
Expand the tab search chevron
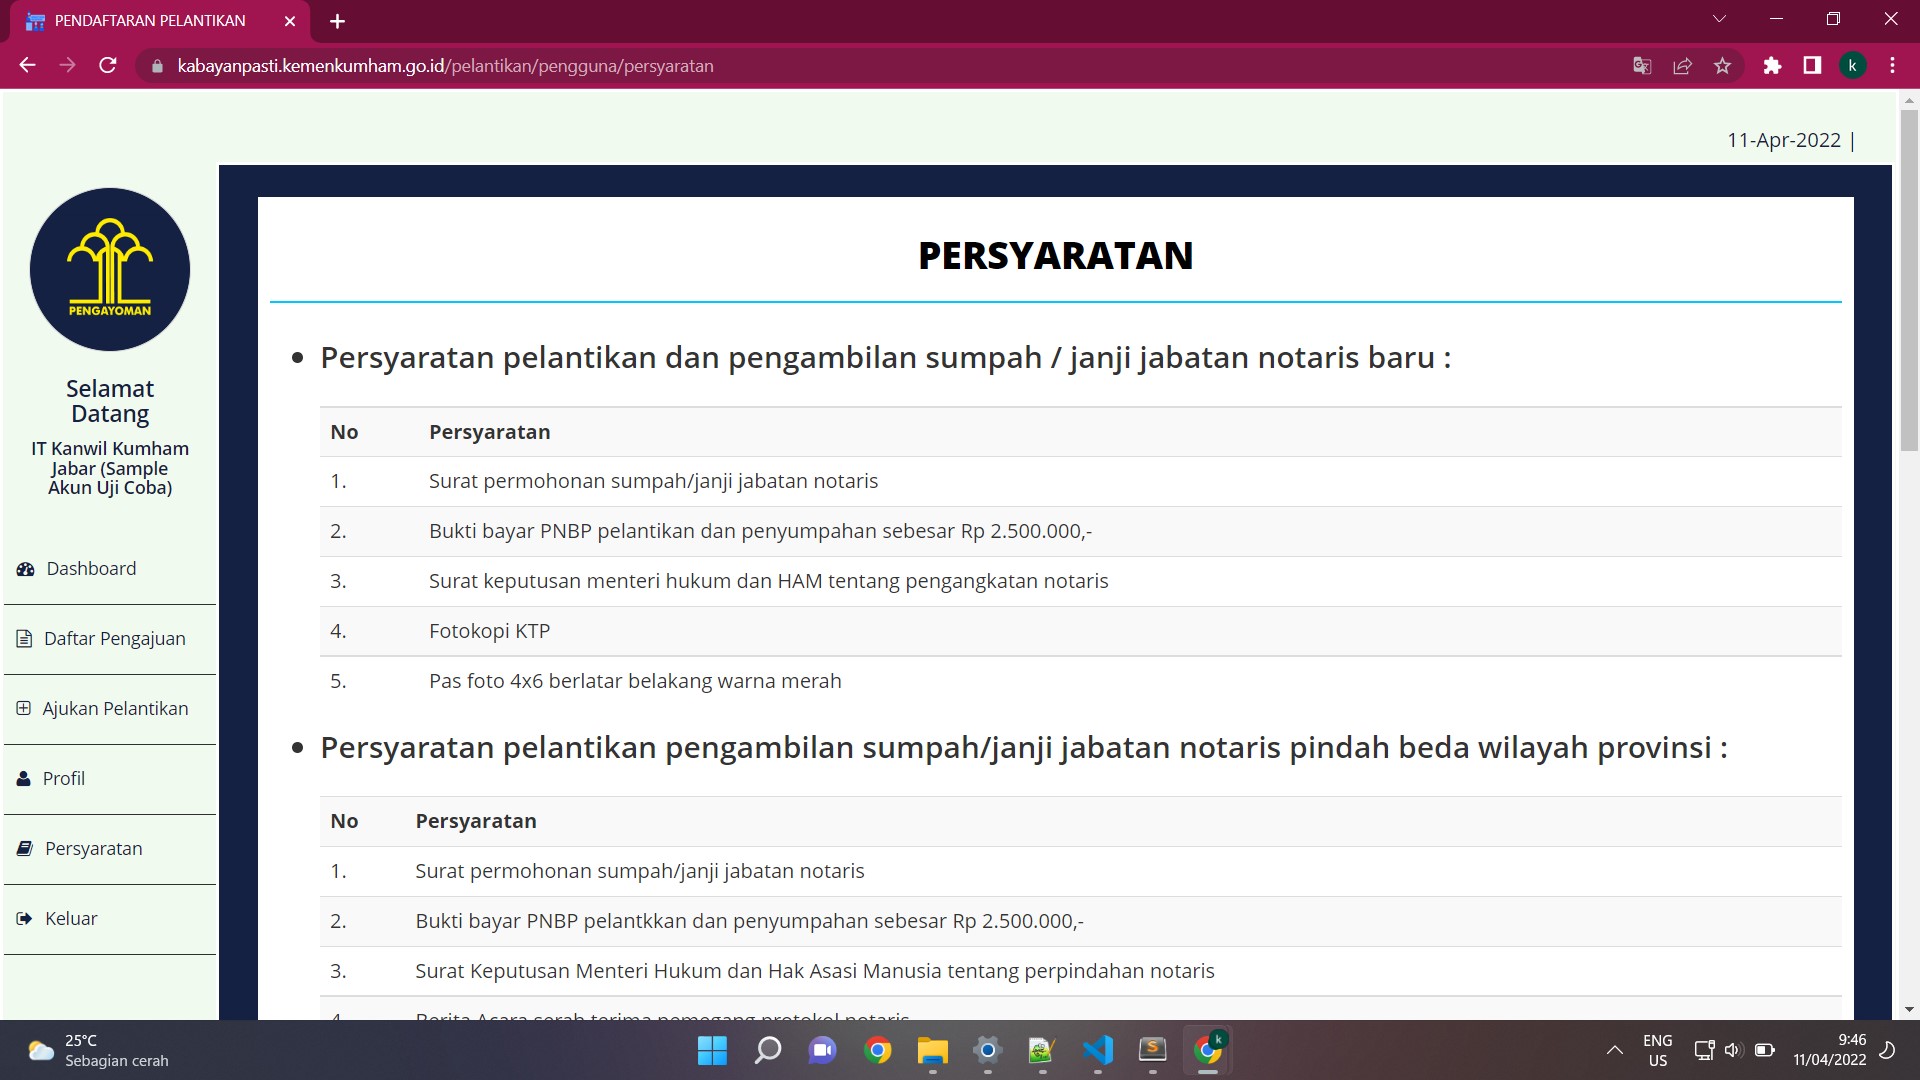coord(1720,20)
